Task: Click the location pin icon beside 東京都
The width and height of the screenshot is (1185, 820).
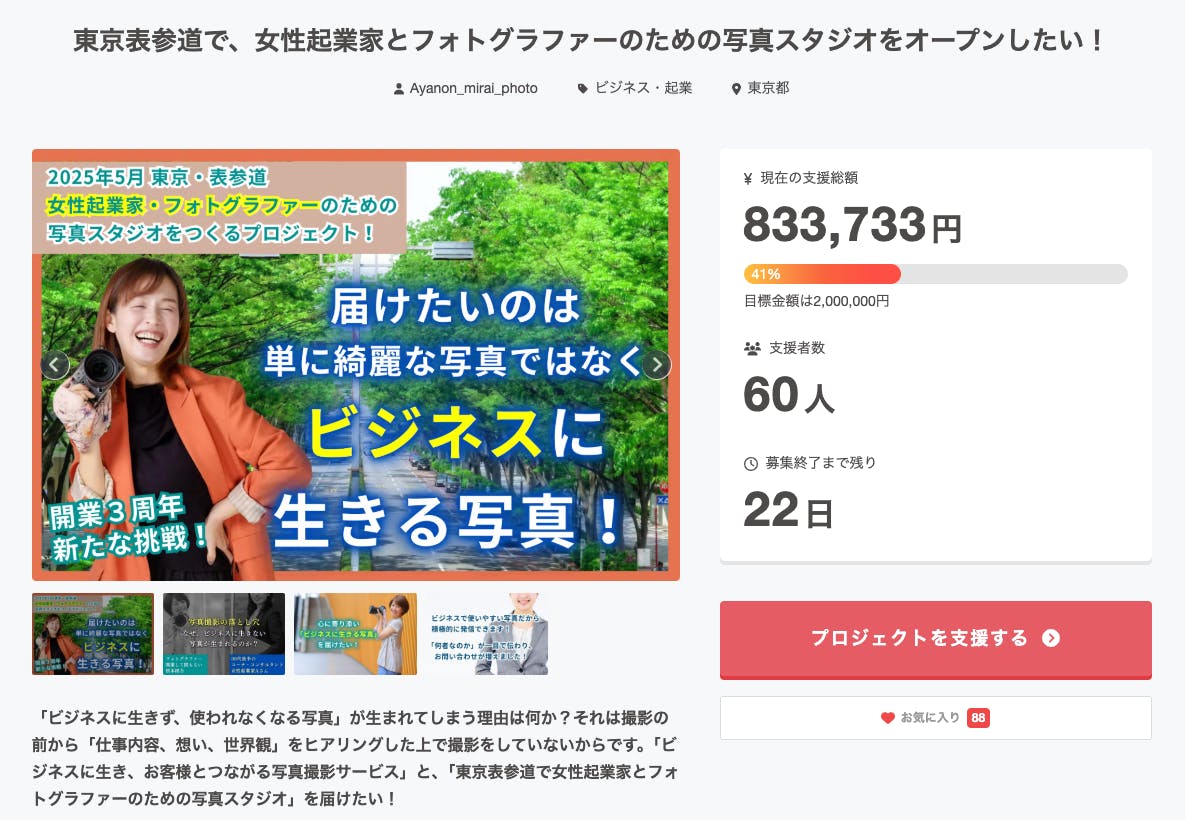Action: [x=737, y=89]
